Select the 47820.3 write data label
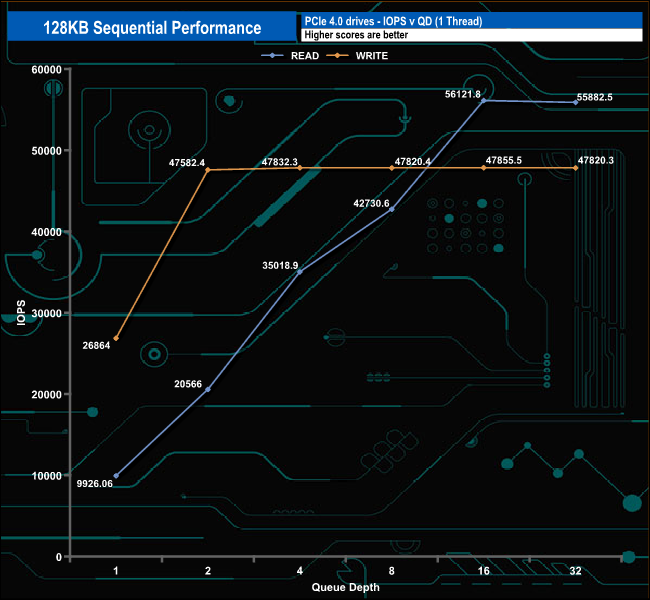Screen dimensions: 650x600 point(596,160)
